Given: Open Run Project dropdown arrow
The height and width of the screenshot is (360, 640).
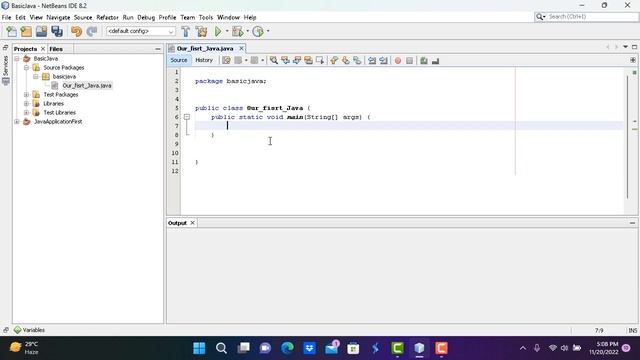Looking at the screenshot, I should click(x=227, y=31).
